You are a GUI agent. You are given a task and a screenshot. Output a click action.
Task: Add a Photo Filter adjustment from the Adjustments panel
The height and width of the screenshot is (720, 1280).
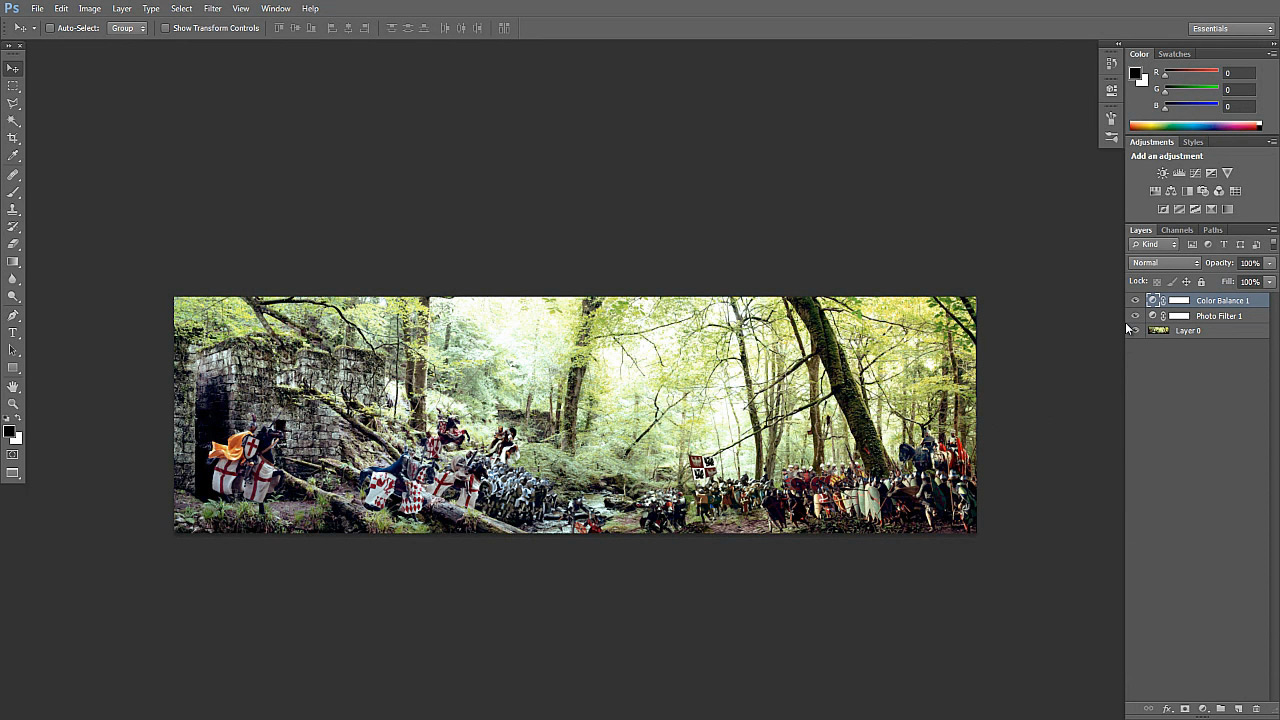[1203, 191]
